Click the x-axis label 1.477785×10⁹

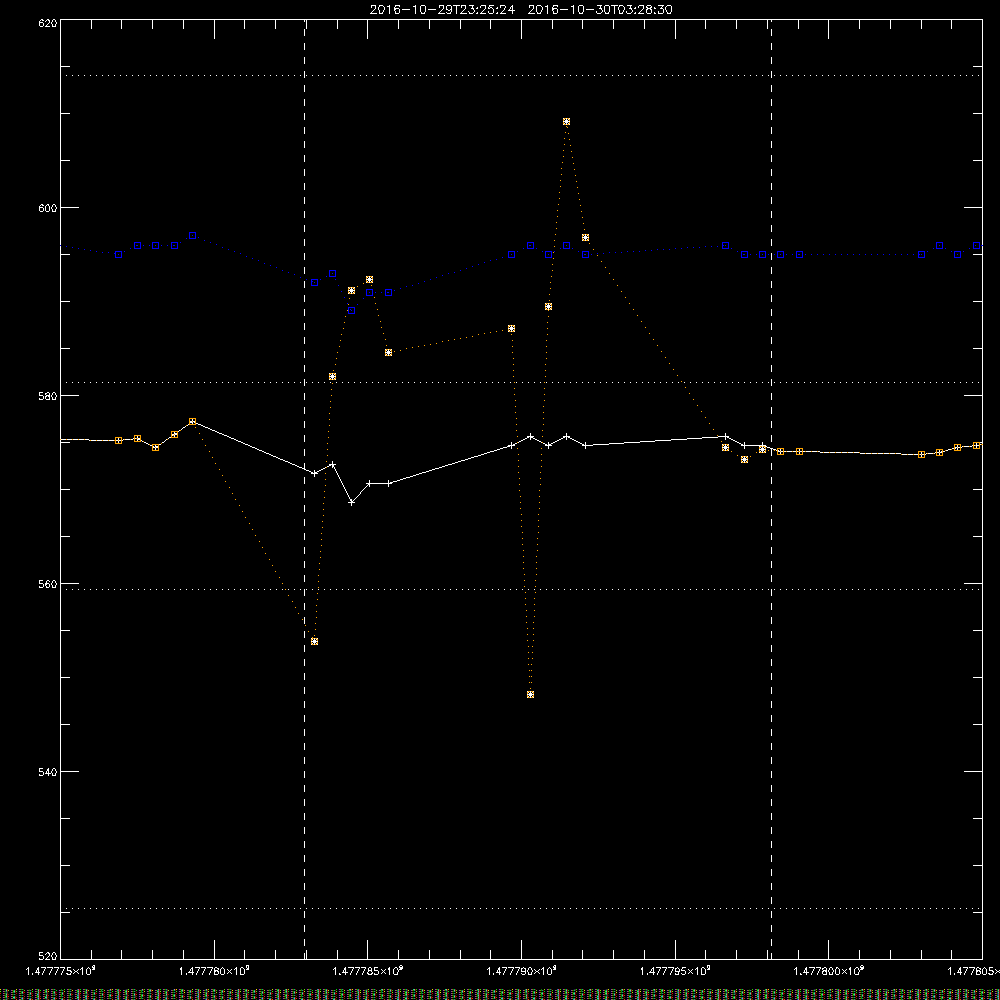click(368, 971)
